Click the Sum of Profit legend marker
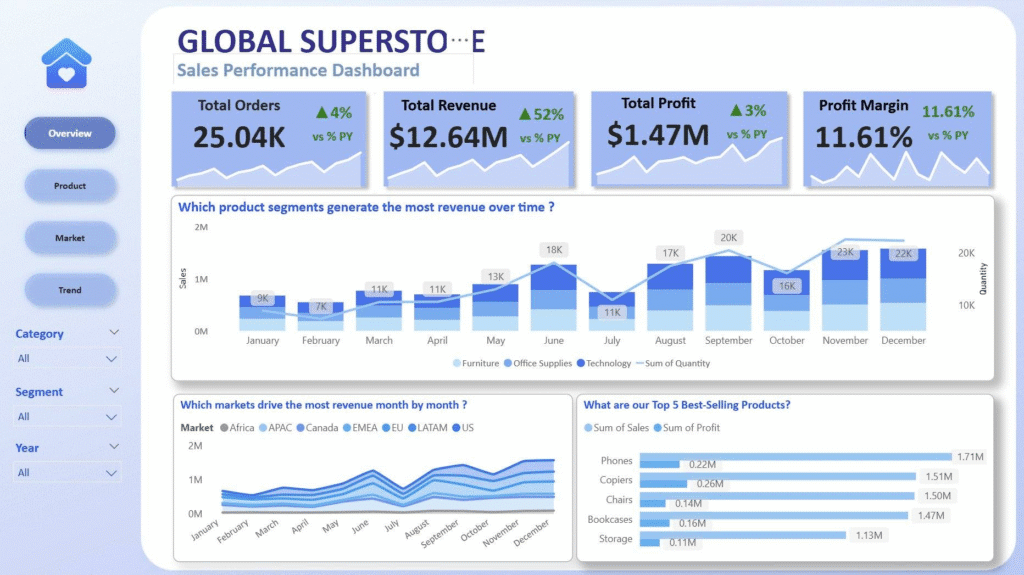The height and width of the screenshot is (575, 1024). (658, 428)
